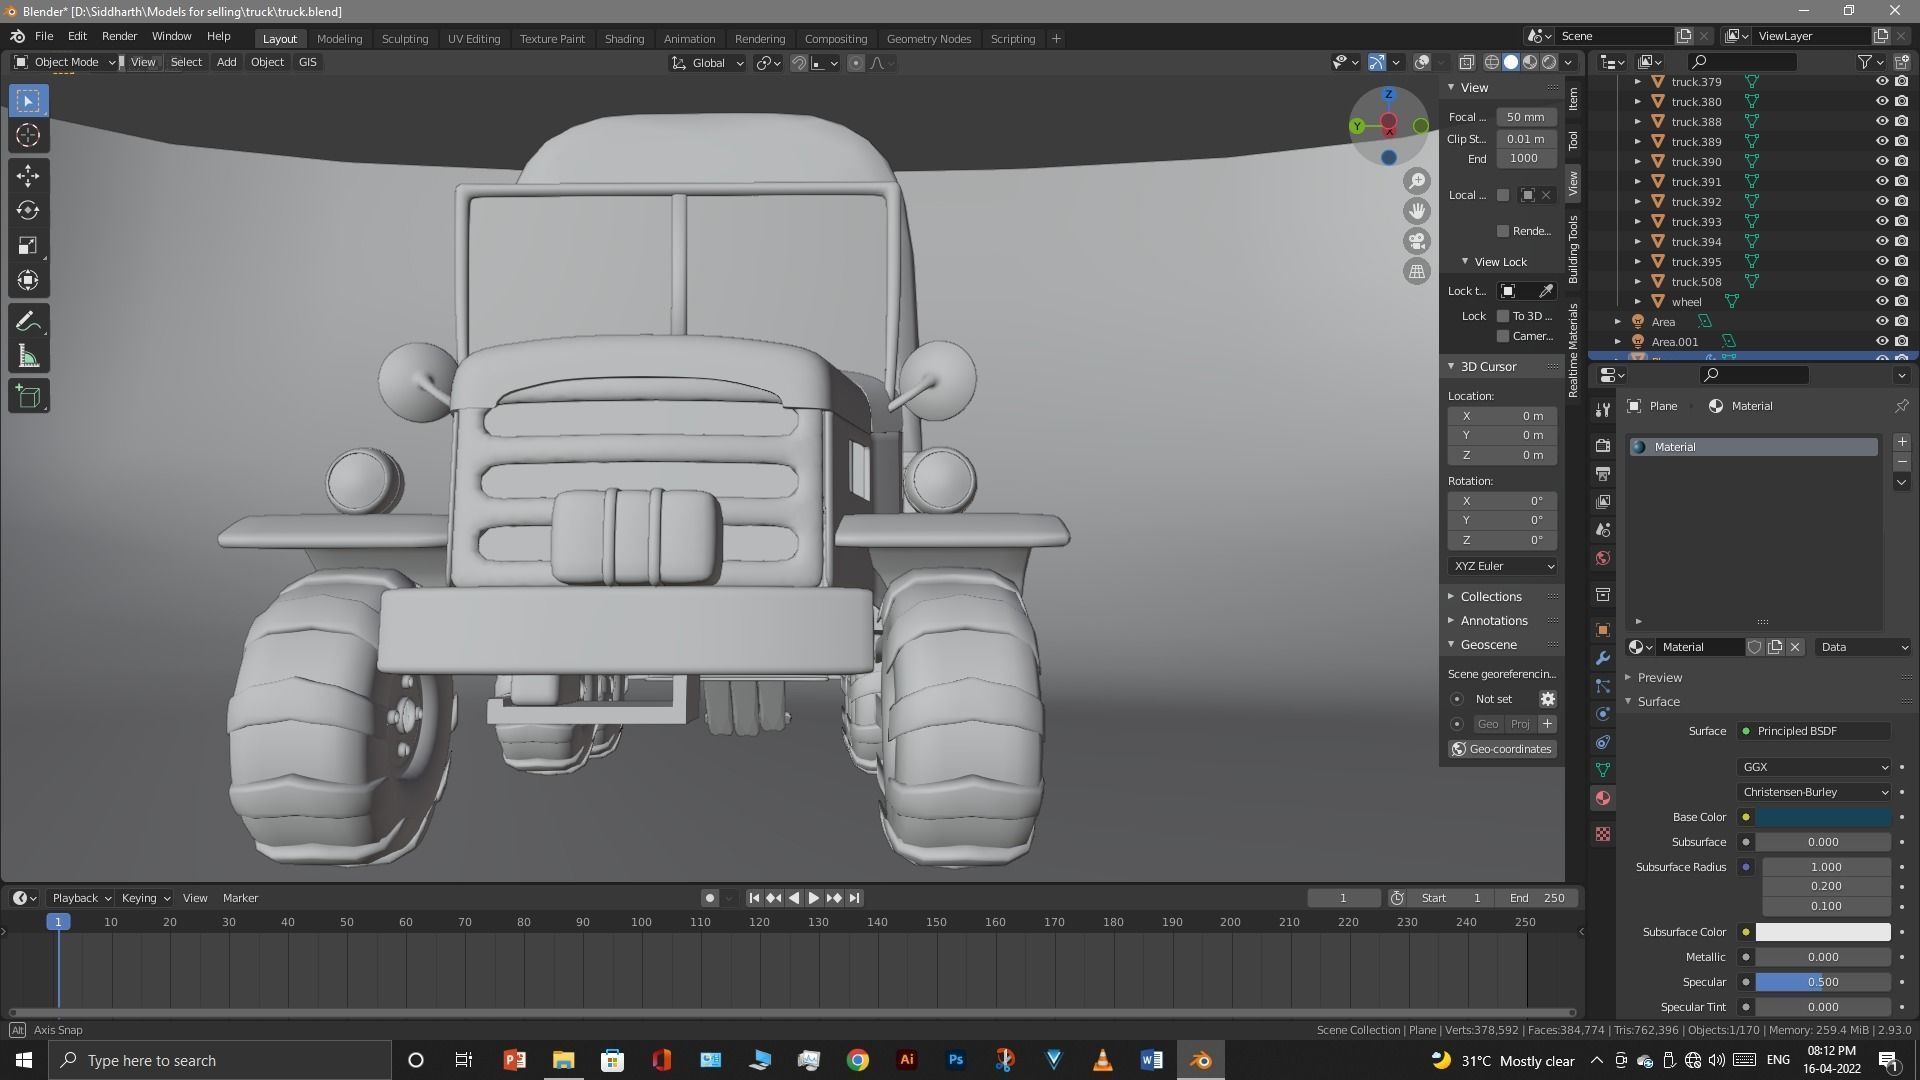The width and height of the screenshot is (1920, 1080).
Task: Click the Subsurface Color swatch
Action: click(1823, 932)
